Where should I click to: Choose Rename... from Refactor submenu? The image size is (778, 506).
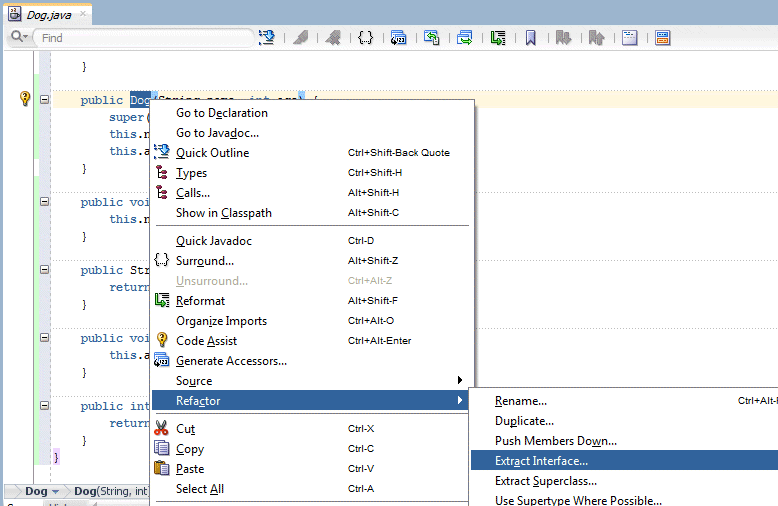pyautogui.click(x=624, y=401)
